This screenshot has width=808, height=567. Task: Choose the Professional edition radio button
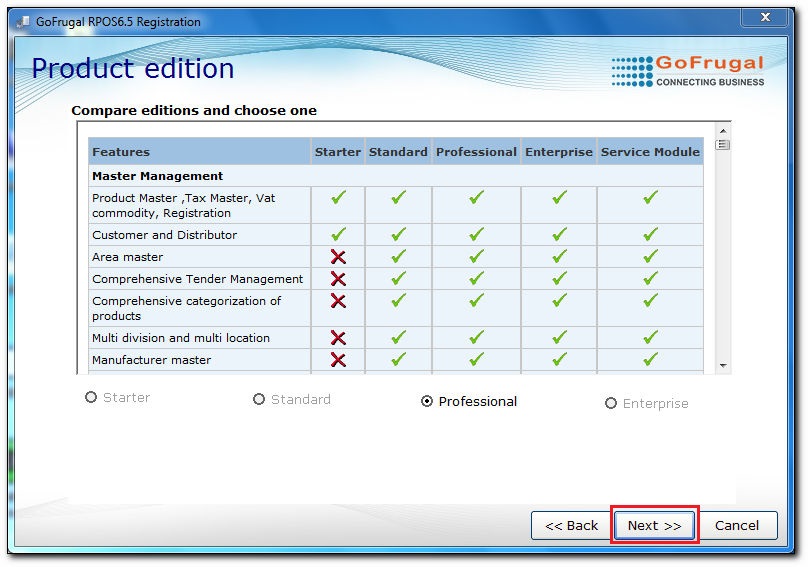[x=427, y=402]
